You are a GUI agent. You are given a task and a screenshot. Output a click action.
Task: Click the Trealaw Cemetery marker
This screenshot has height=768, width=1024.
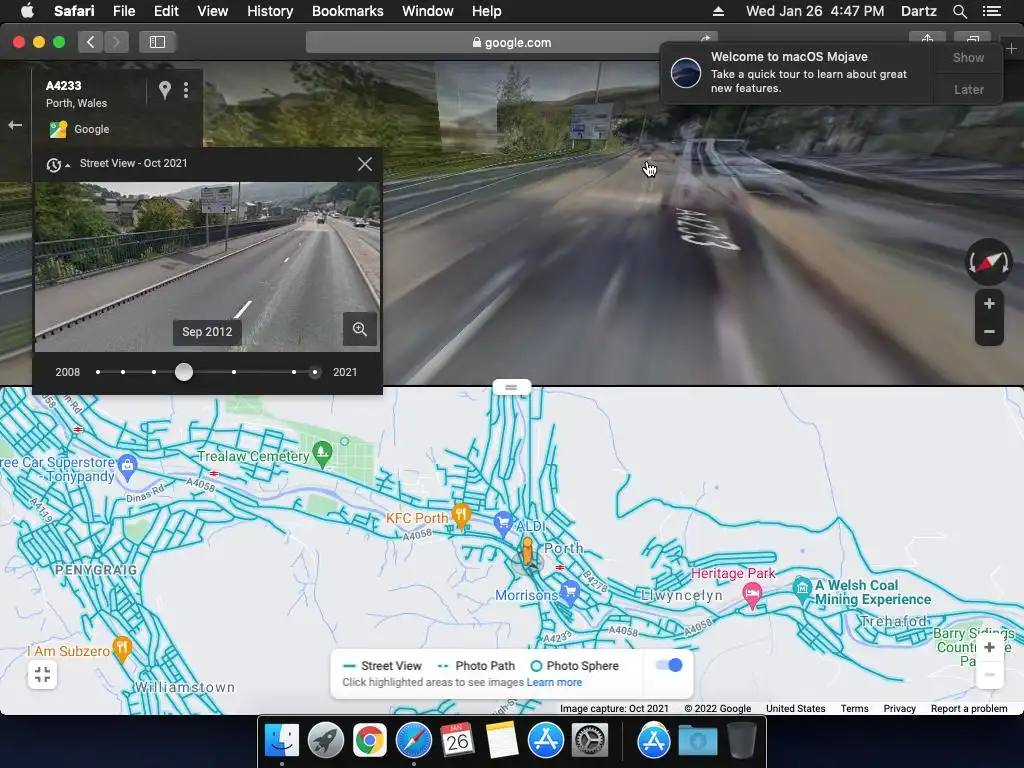coord(322,452)
